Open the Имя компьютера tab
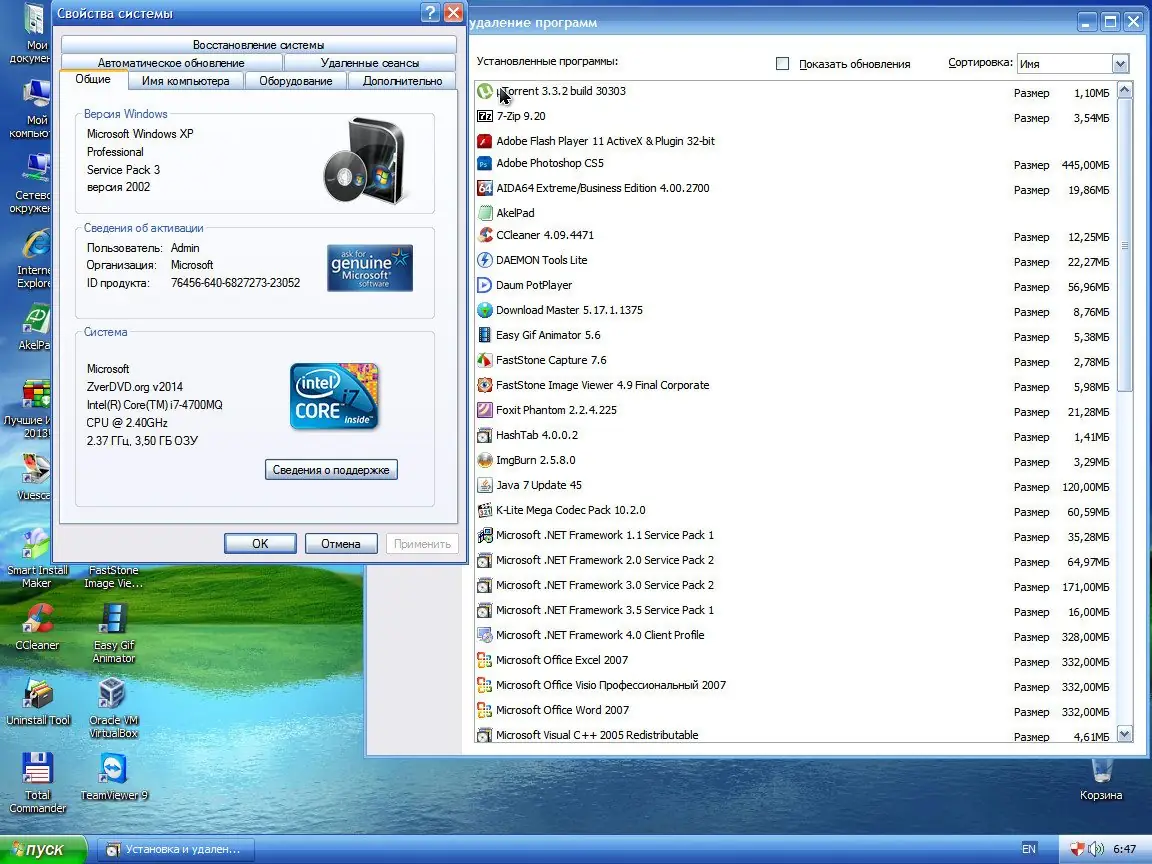Viewport: 1152px width, 864px height. 186,81
